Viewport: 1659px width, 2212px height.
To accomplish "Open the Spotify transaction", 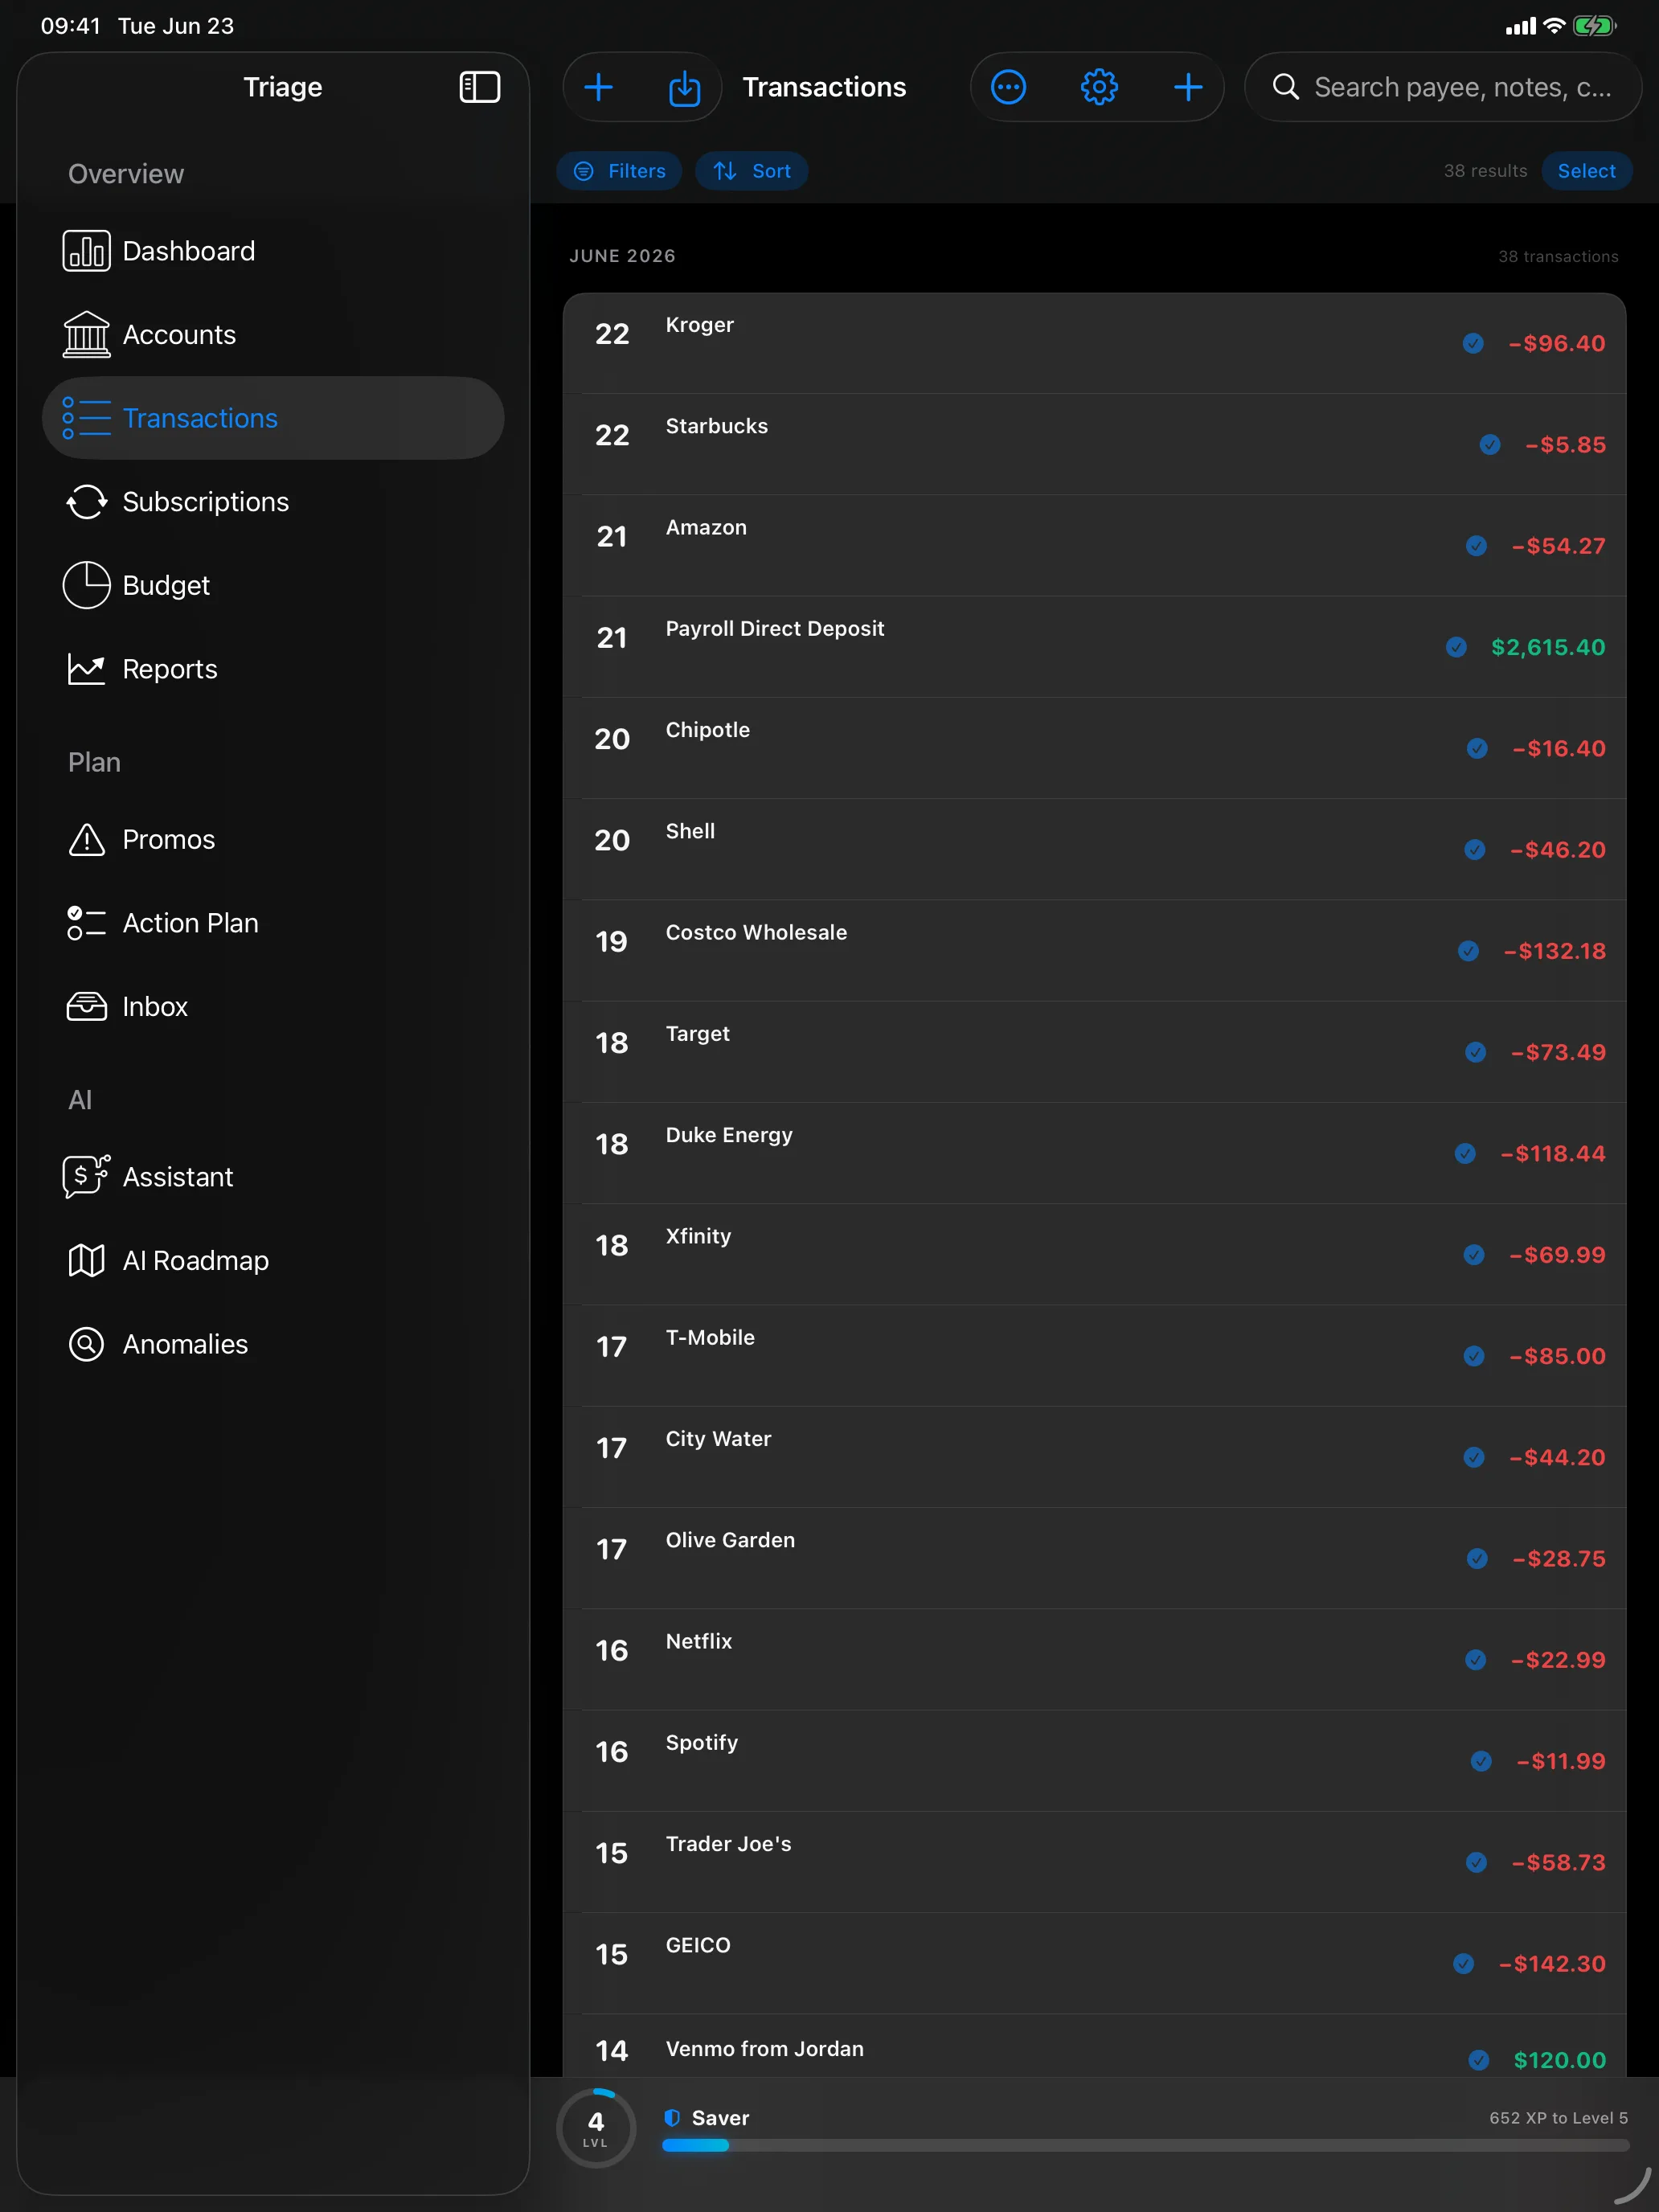I will (1094, 1761).
